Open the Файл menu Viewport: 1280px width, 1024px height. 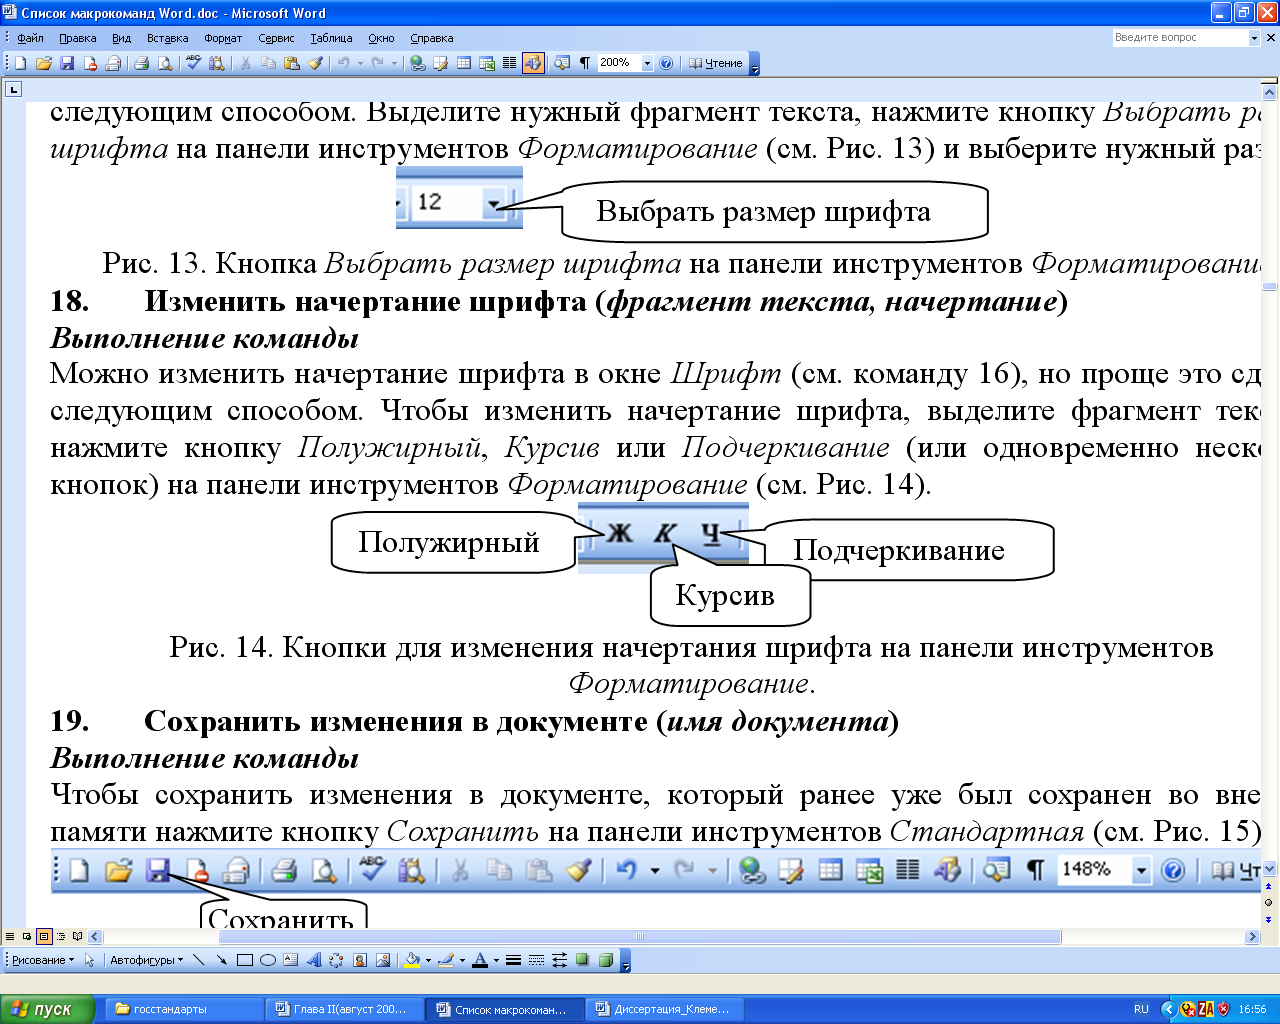[30, 38]
